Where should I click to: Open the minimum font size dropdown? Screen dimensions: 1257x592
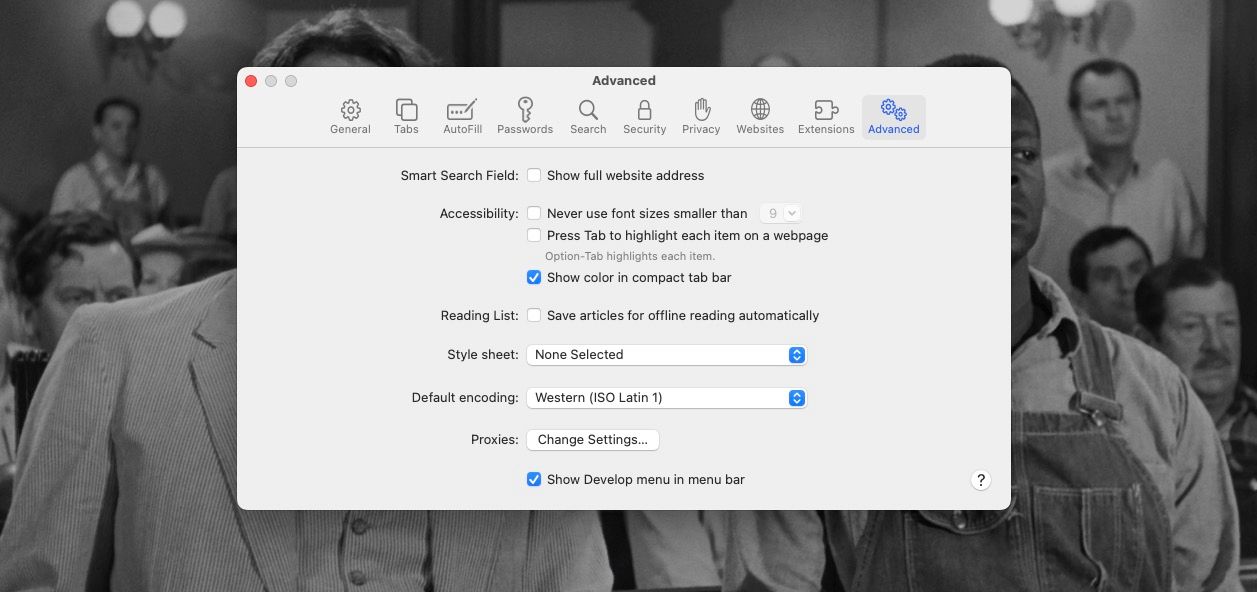[780, 213]
